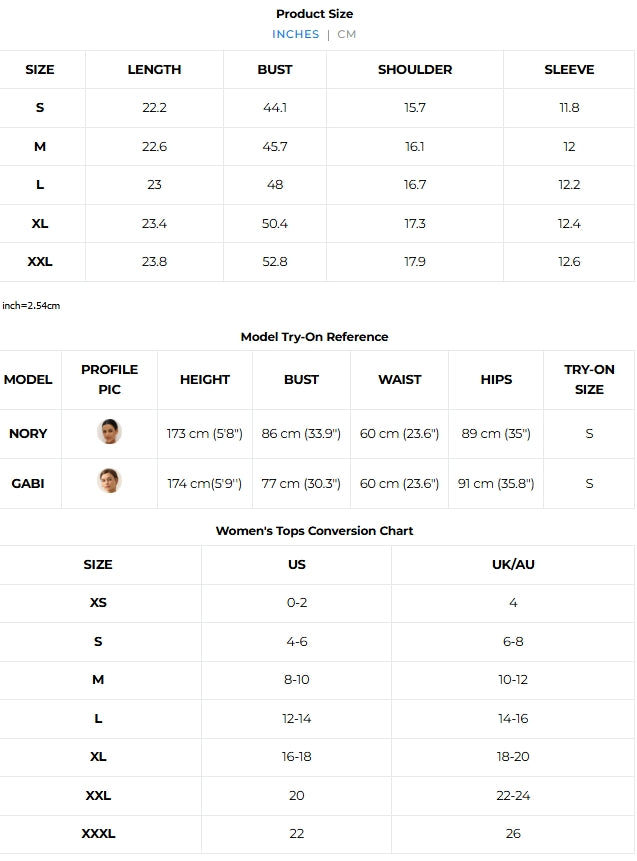Viewport: 637px width, 861px height.
Task: Click Nory's height 173 cm cell
Action: [204, 434]
